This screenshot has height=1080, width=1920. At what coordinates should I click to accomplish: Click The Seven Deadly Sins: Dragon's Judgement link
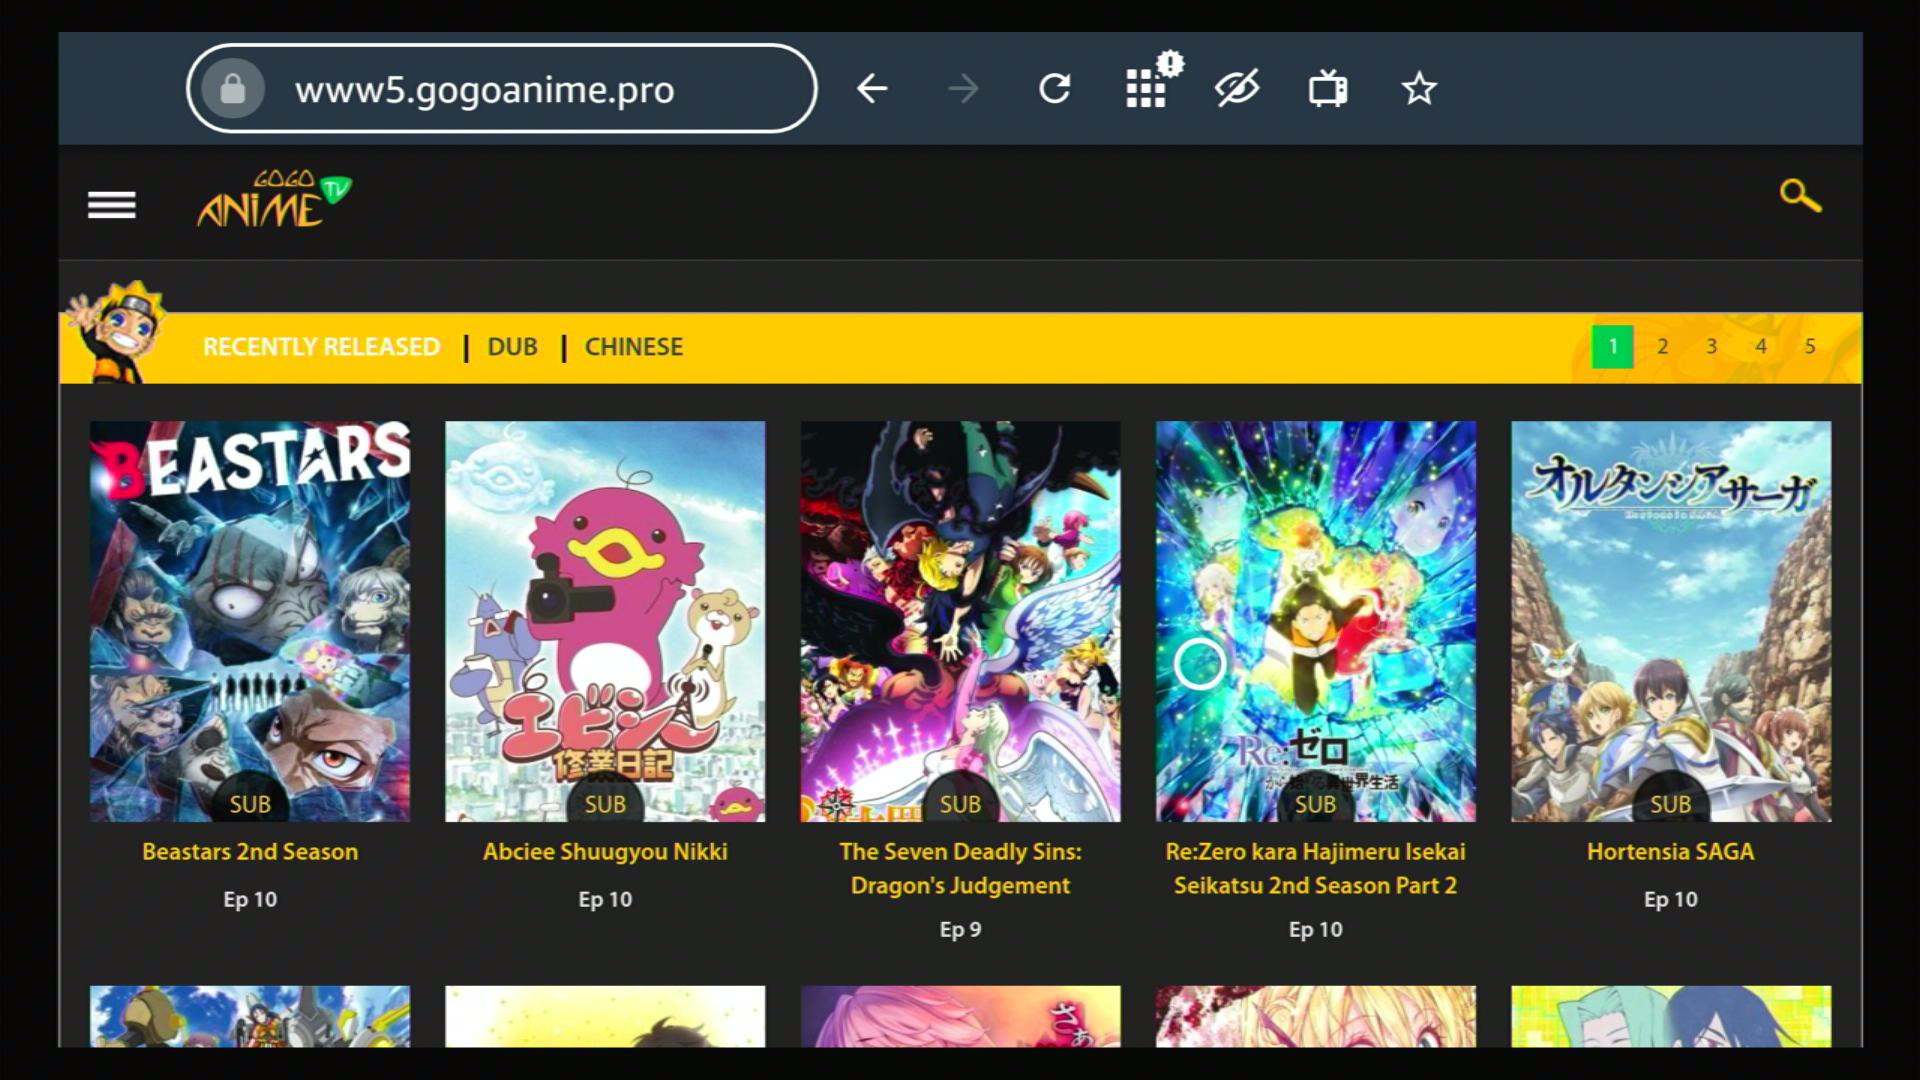tap(960, 869)
